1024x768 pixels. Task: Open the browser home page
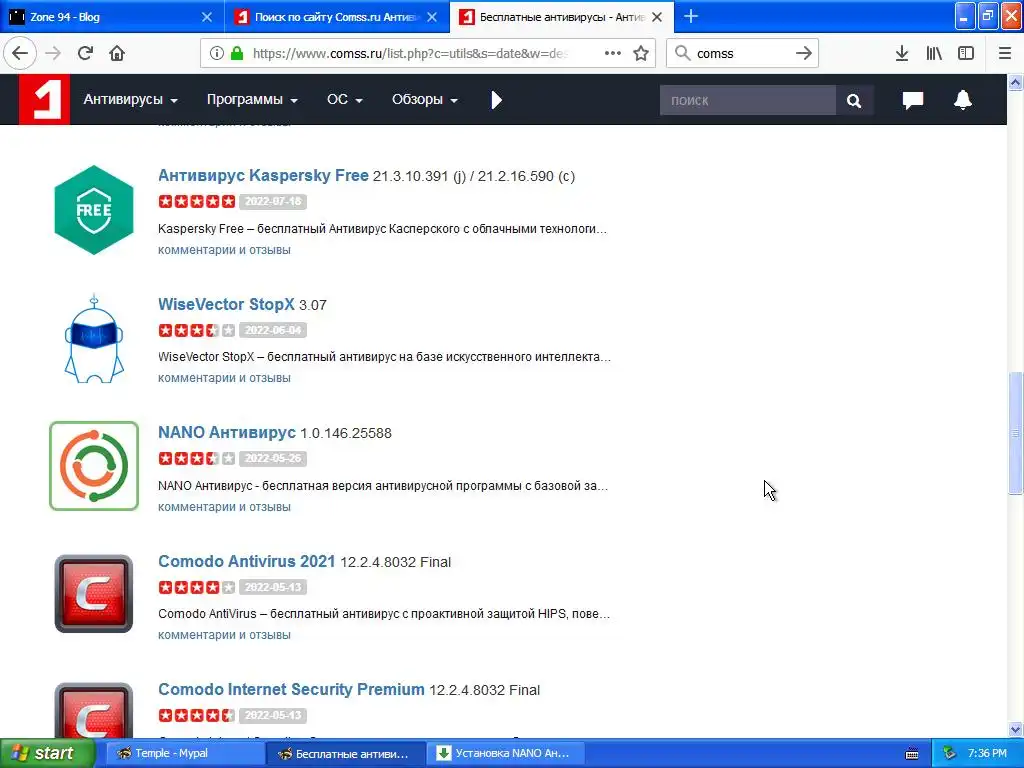point(117,54)
